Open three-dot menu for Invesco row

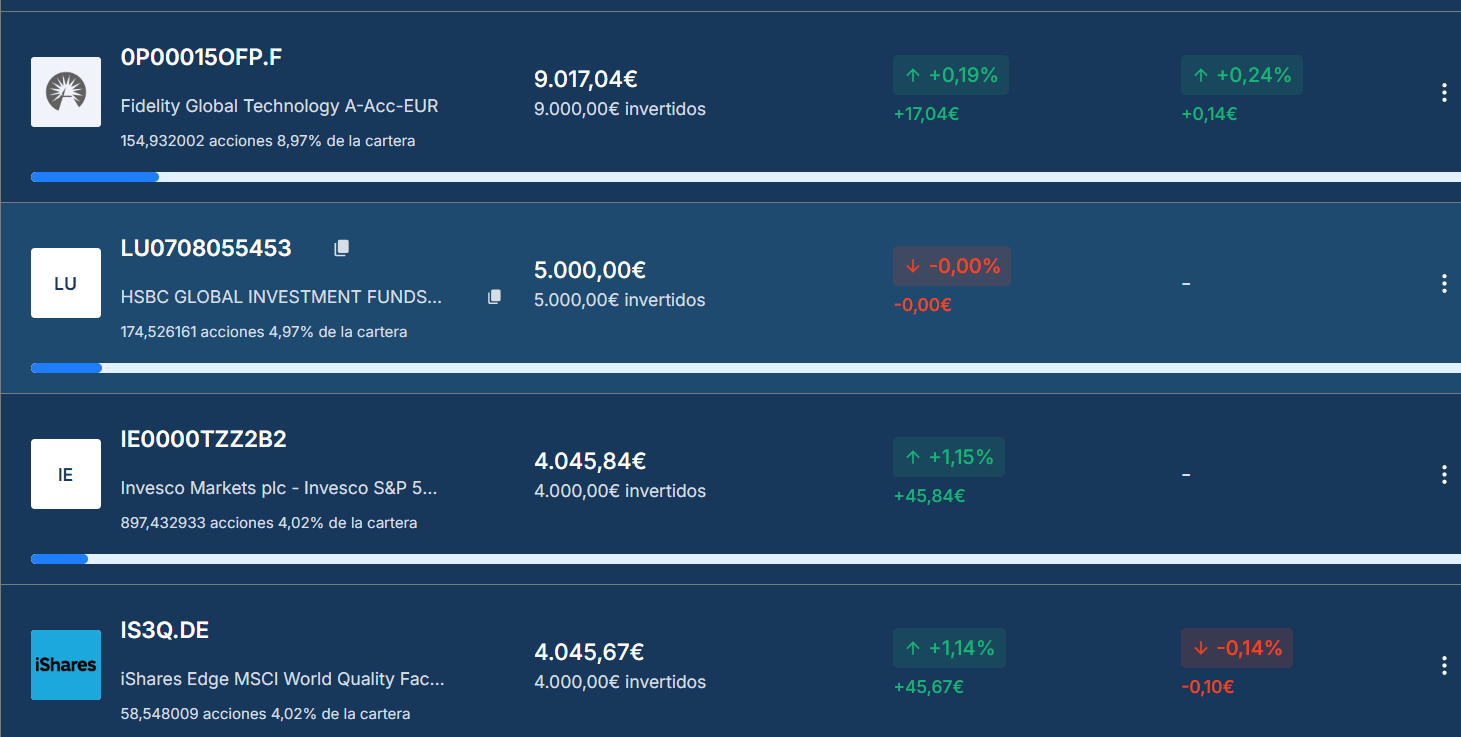point(1444,475)
